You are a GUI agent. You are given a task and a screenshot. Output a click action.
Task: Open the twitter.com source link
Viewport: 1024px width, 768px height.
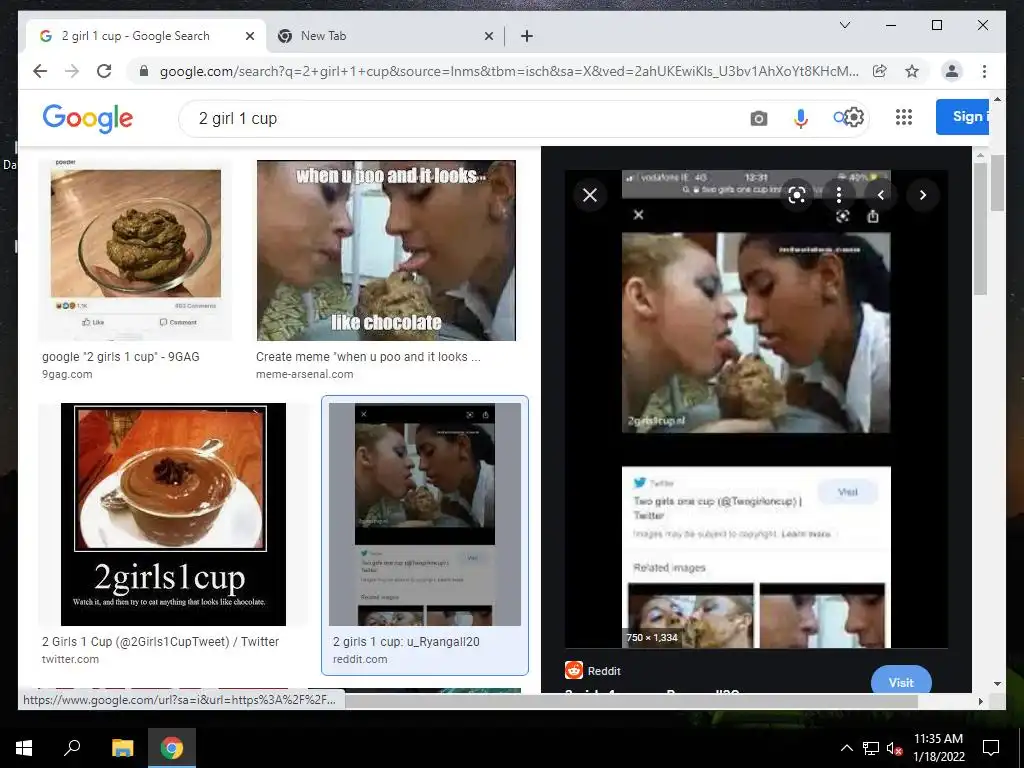click(x=71, y=659)
